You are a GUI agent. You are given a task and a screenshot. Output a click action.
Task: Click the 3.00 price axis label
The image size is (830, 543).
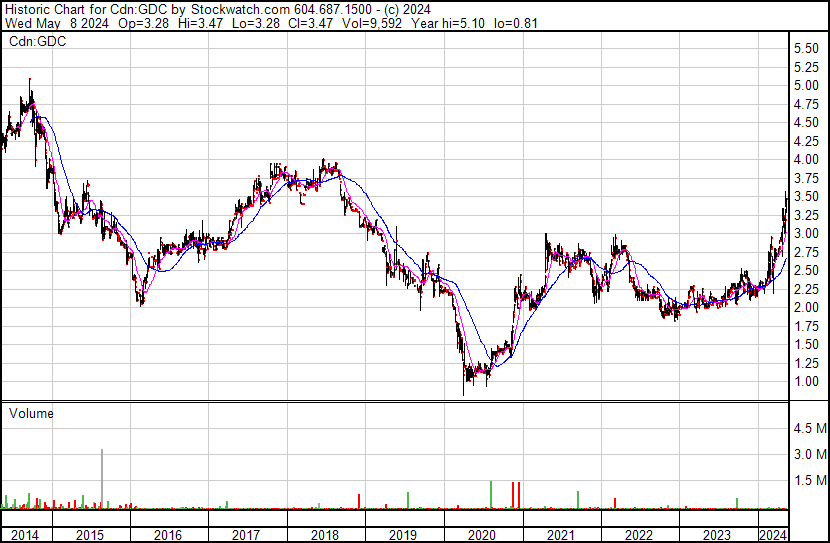806,233
